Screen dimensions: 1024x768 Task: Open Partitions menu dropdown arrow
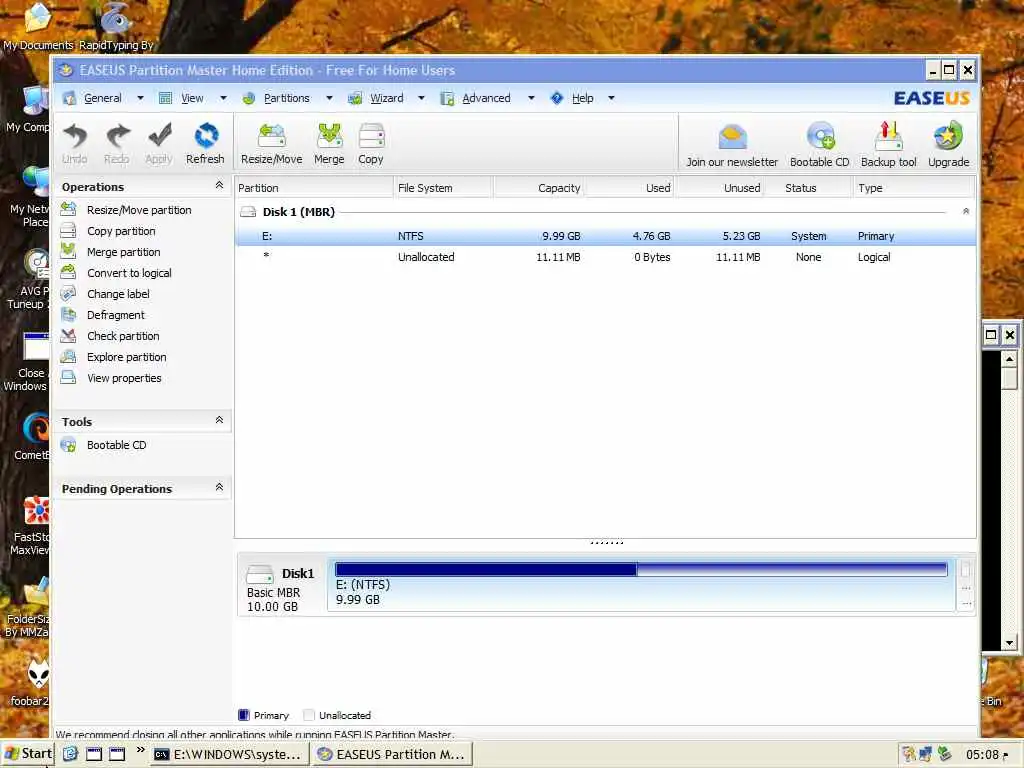pyautogui.click(x=329, y=98)
